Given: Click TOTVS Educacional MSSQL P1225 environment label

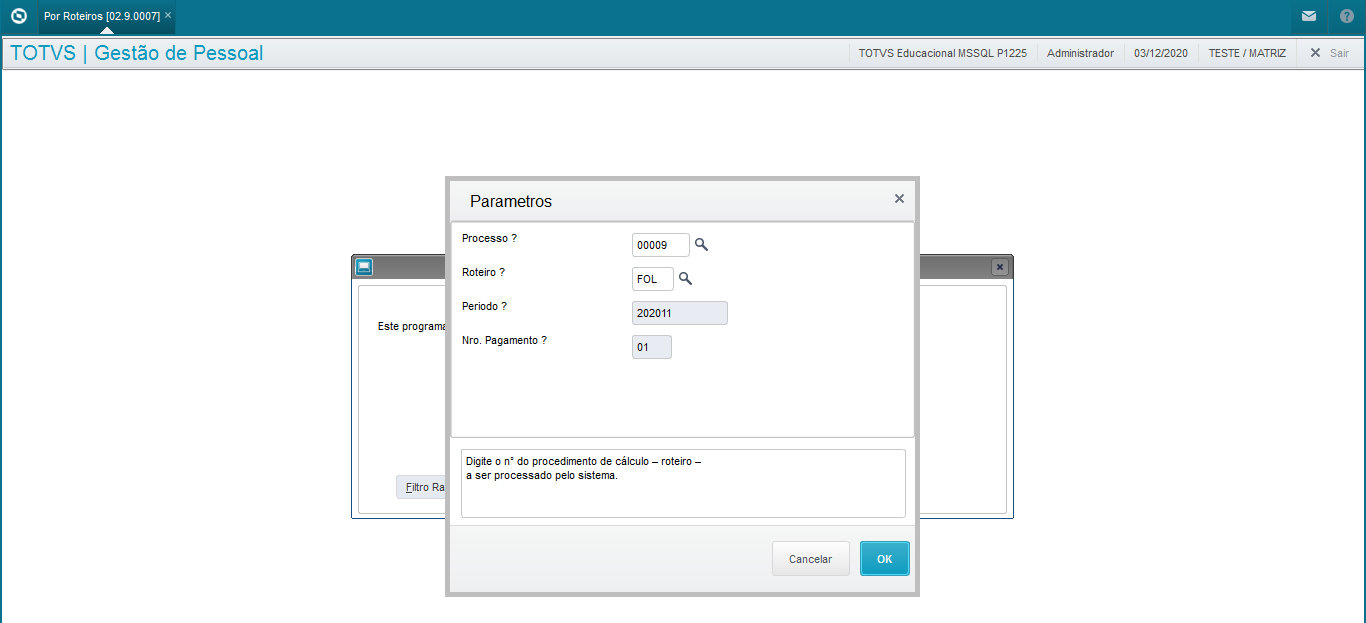Looking at the screenshot, I should click(942, 53).
